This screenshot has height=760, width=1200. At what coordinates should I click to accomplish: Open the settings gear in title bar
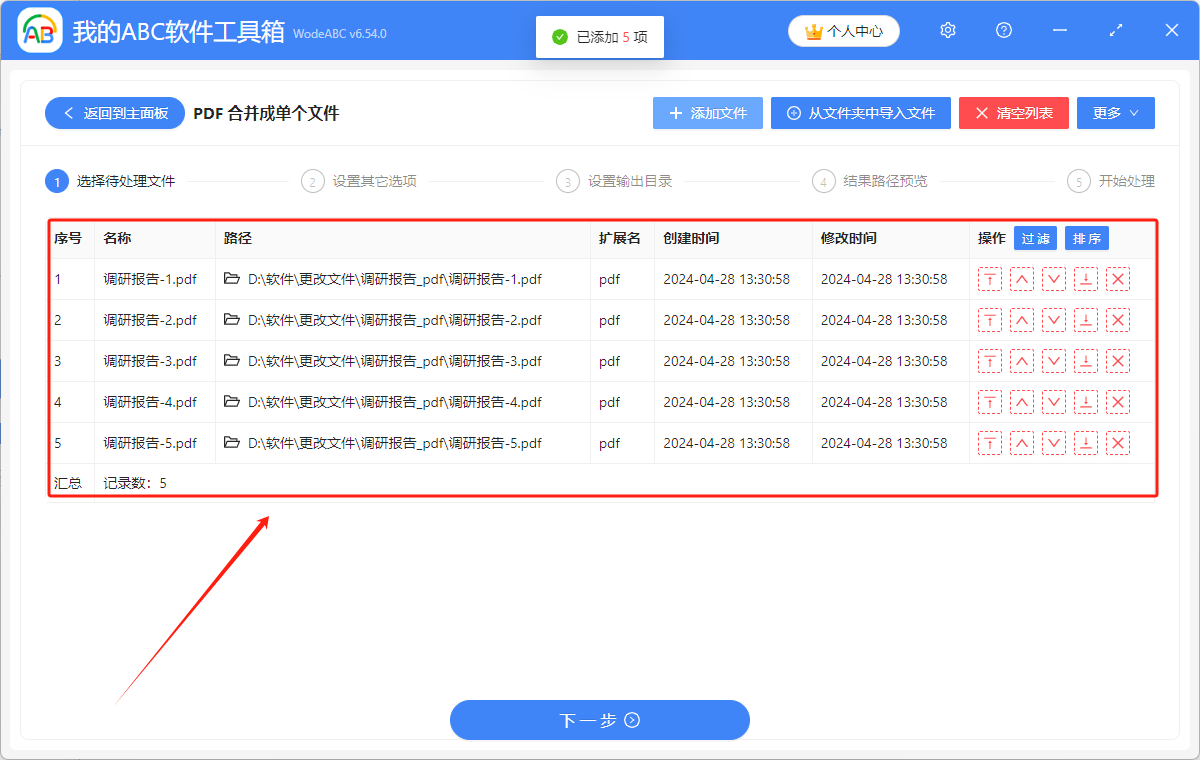948,31
